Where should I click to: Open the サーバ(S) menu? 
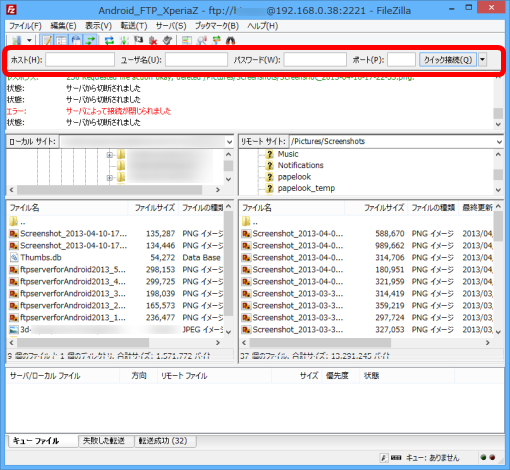(171, 26)
